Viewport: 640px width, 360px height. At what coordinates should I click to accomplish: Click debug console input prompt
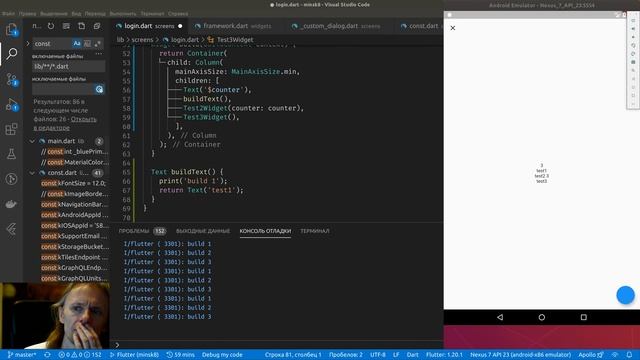coord(278,345)
